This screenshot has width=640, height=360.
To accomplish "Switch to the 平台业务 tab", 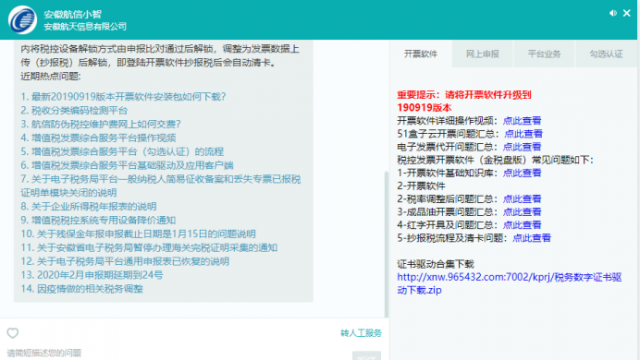I will click(544, 54).
